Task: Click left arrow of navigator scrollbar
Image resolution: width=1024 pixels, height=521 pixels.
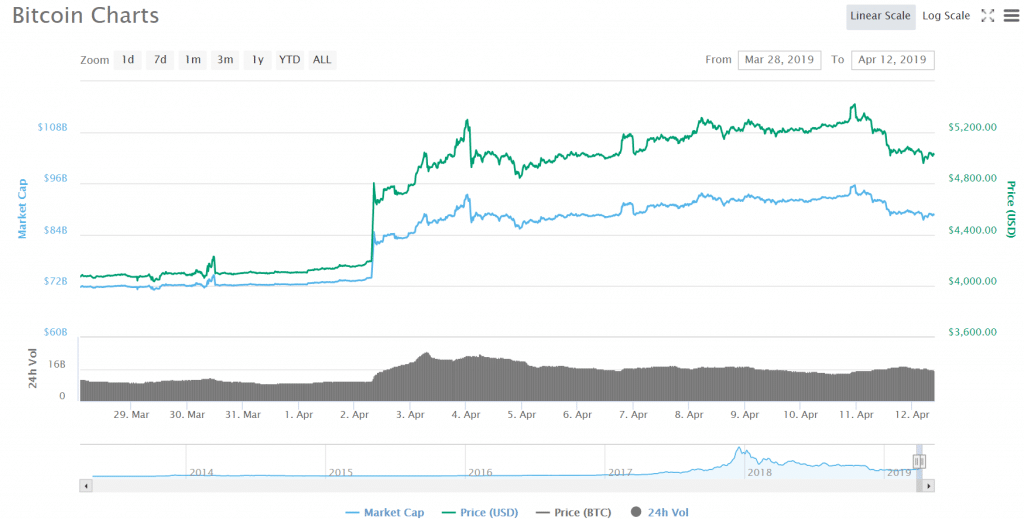Action: (85, 485)
